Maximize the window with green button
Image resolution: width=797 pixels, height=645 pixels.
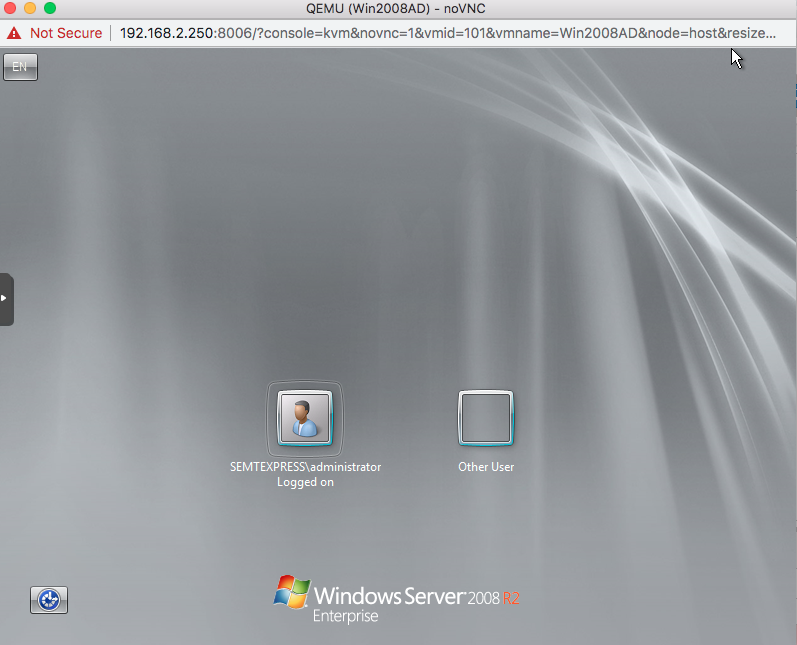tap(50, 8)
